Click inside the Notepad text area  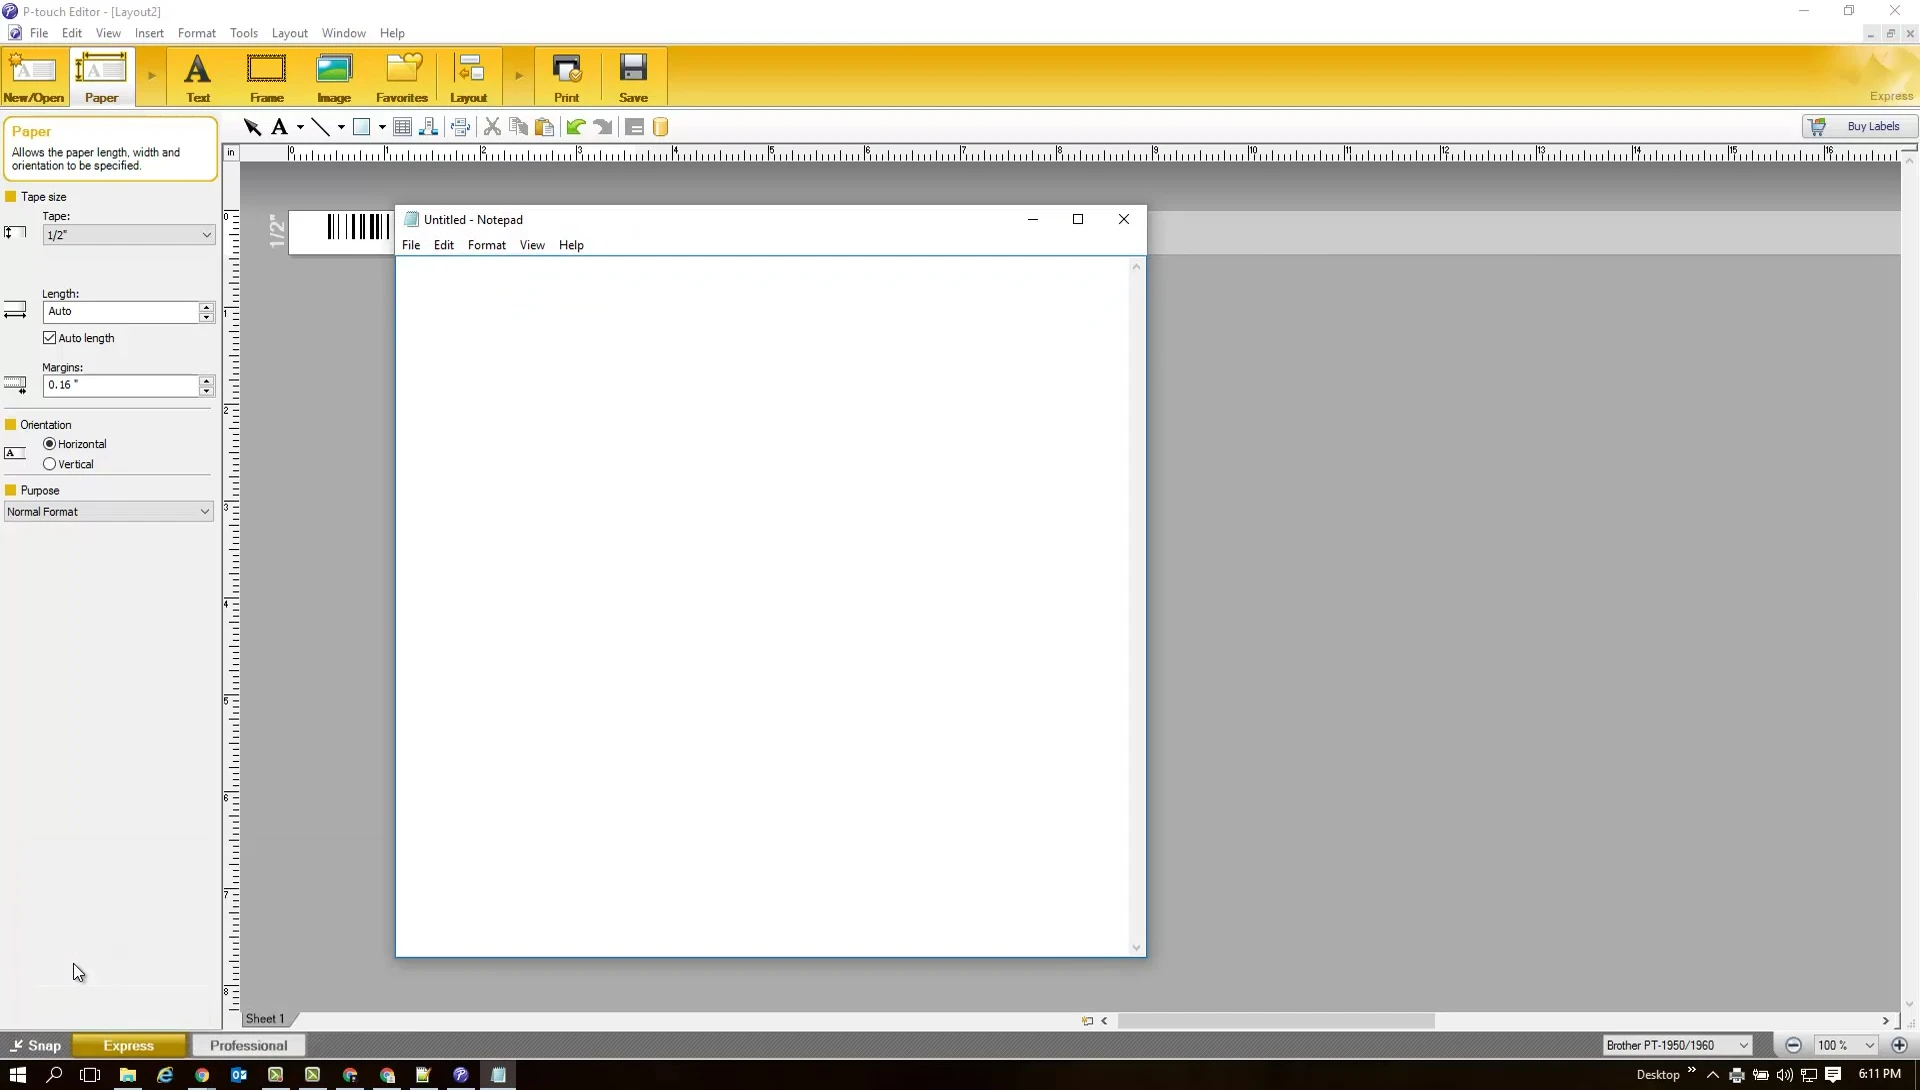coord(763,606)
